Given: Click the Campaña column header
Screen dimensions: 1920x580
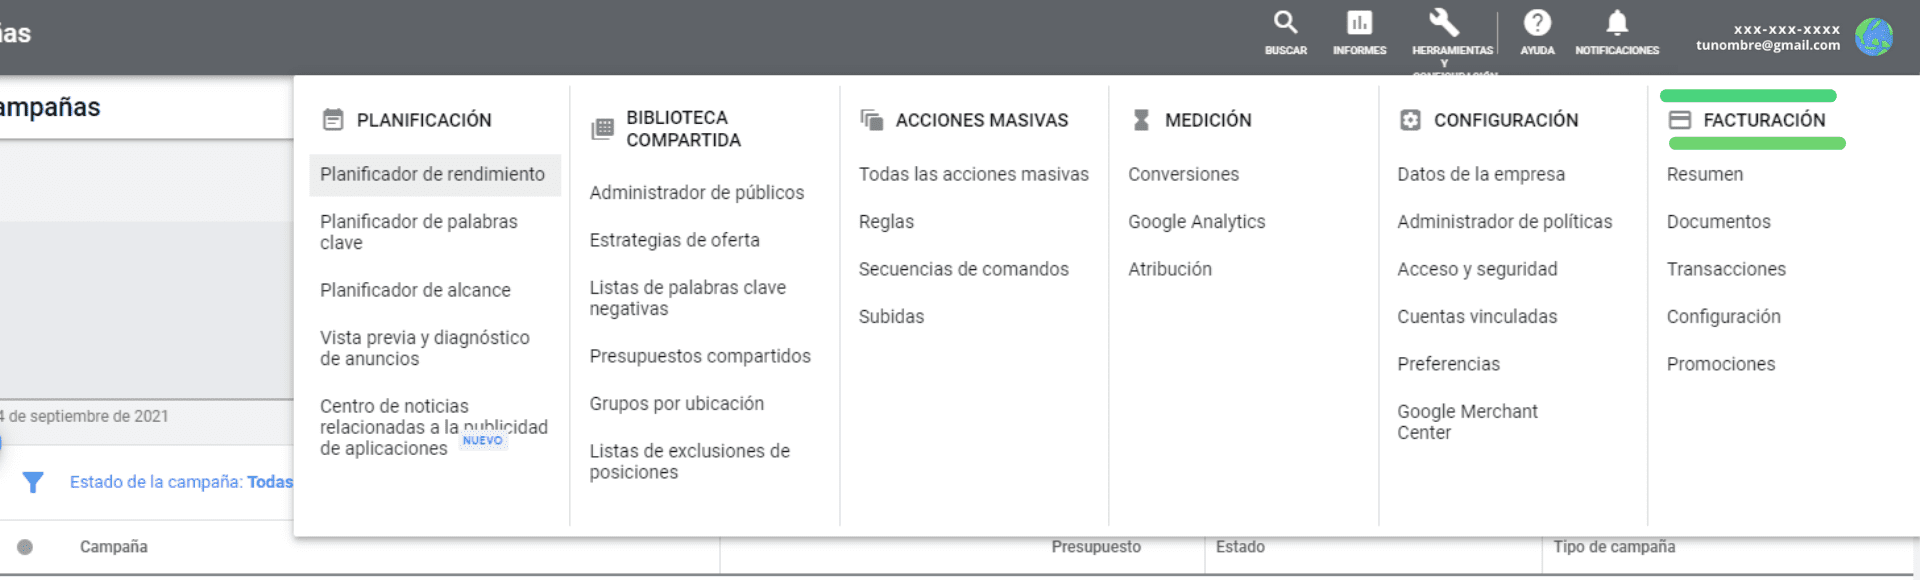Looking at the screenshot, I should click(x=114, y=547).
